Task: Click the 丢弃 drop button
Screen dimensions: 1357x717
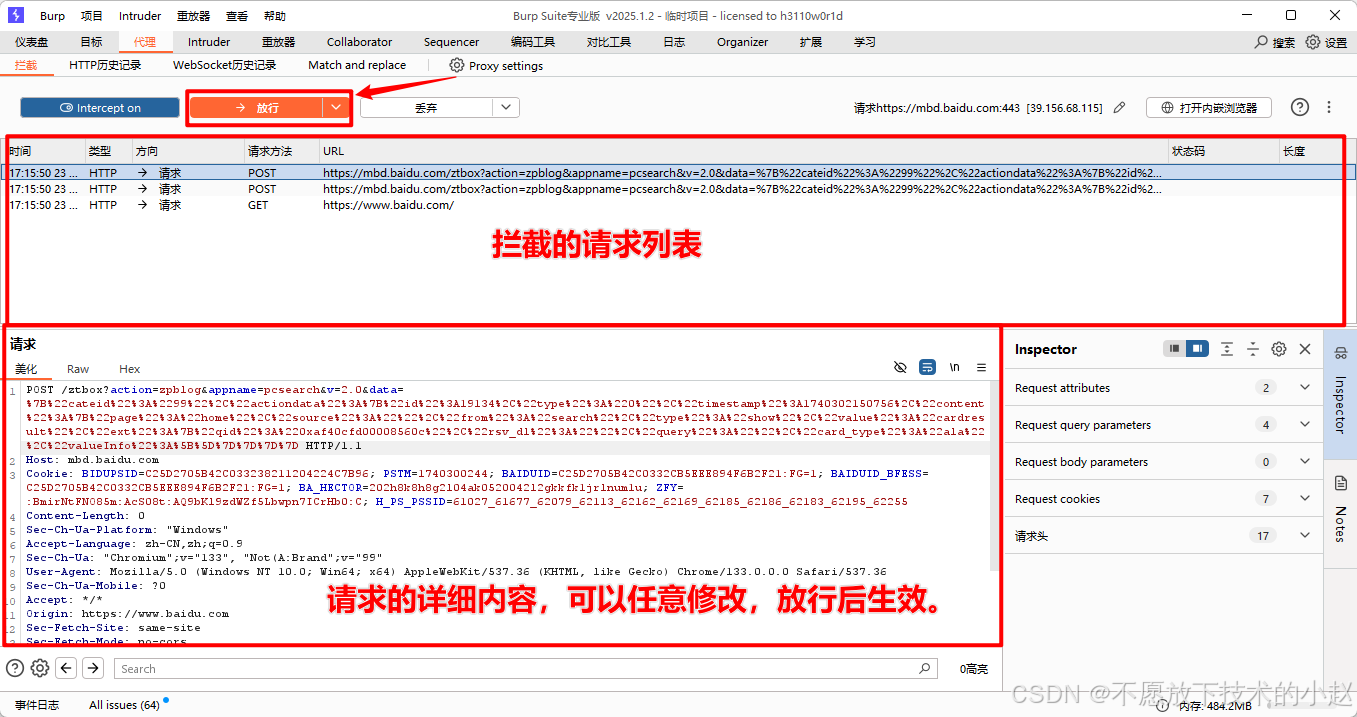Action: 426,107
